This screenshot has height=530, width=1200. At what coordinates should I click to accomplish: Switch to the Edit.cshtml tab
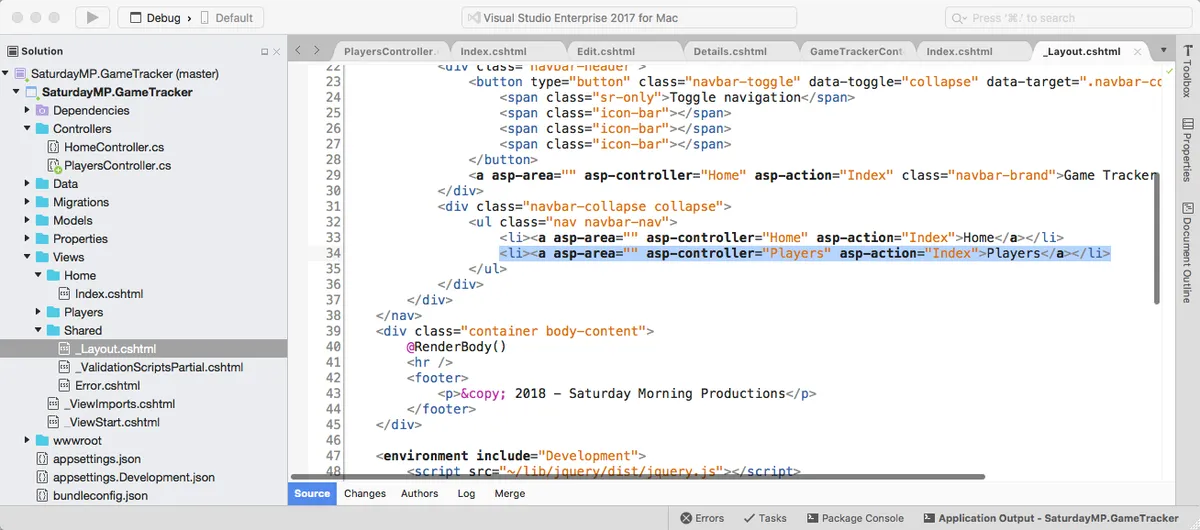pos(606,51)
